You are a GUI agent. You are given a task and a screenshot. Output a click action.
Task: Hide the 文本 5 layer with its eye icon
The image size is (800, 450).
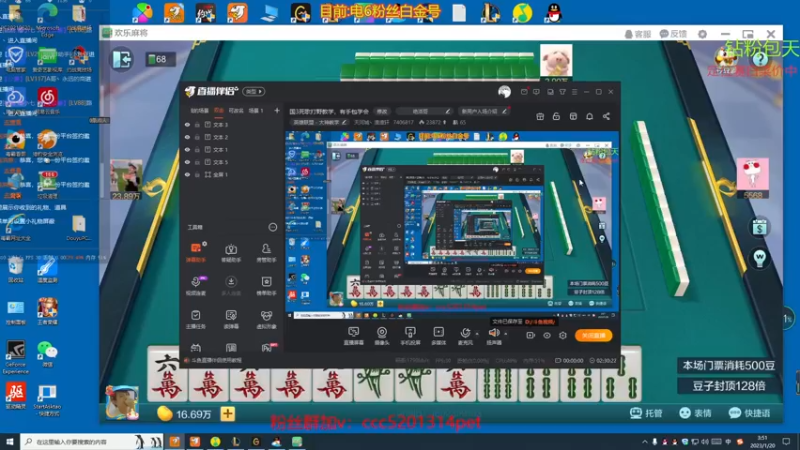click(x=187, y=162)
